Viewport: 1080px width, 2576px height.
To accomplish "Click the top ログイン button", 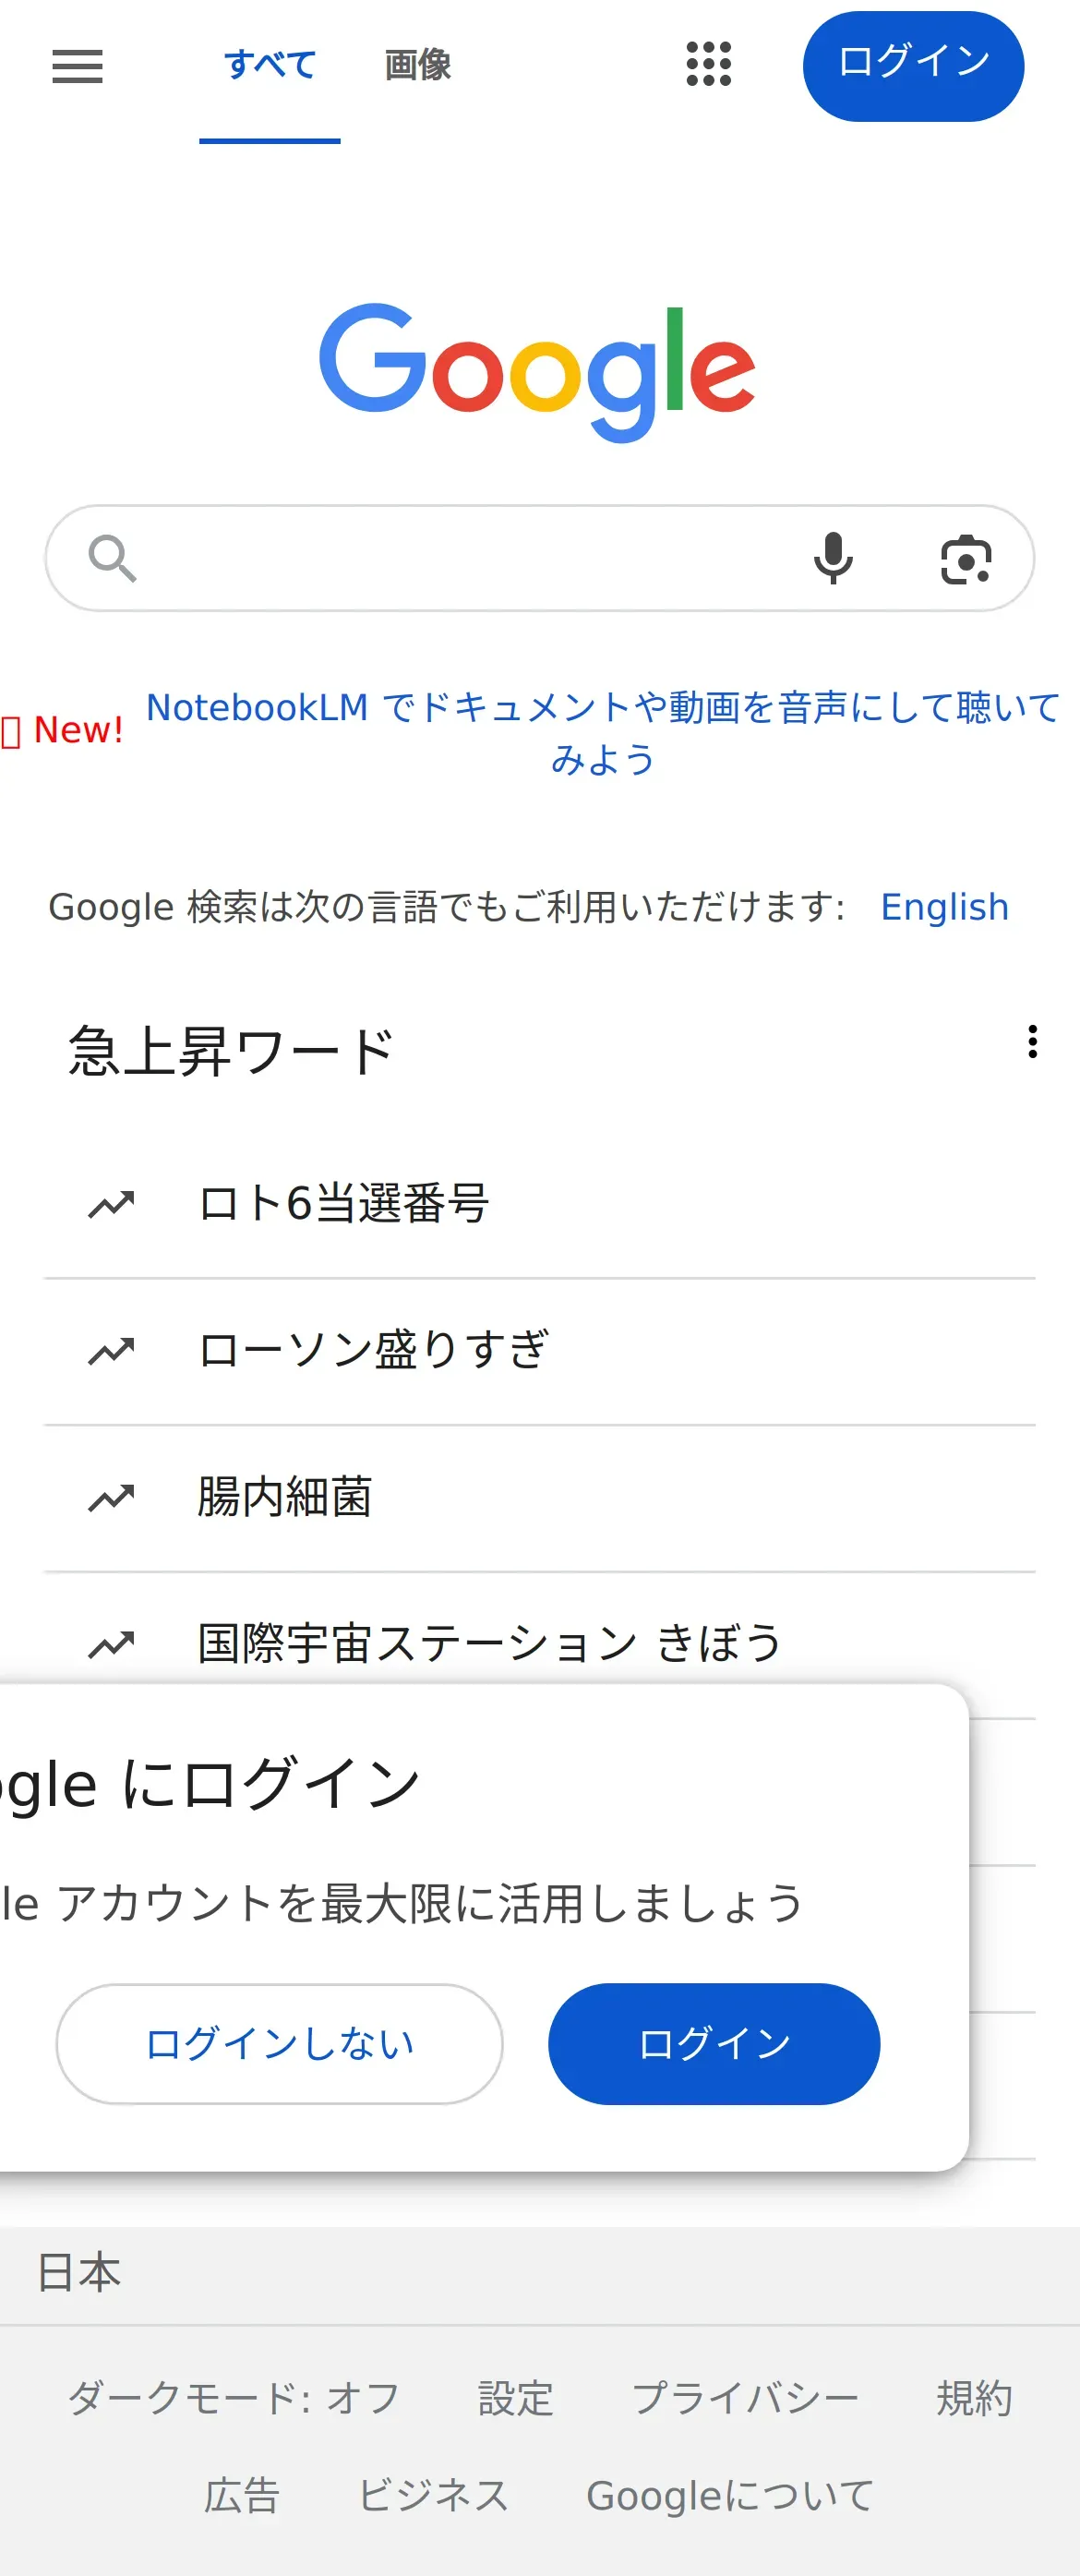I will pos(913,66).
